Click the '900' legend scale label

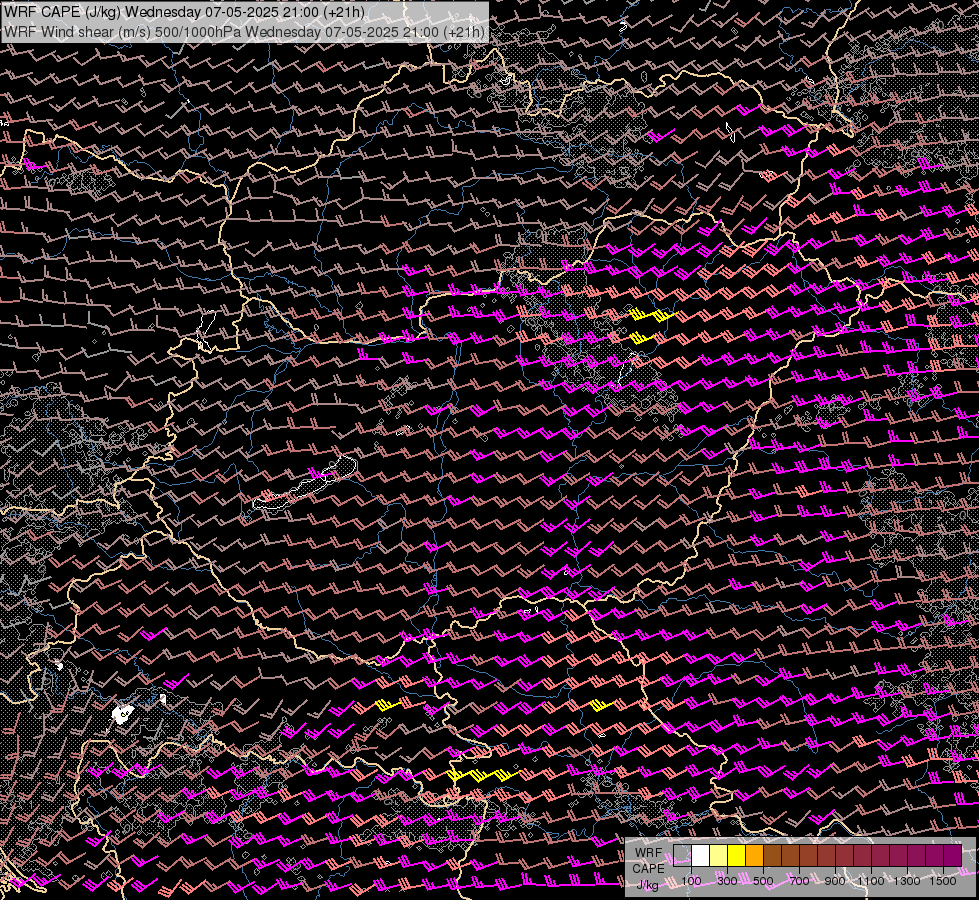(835, 881)
